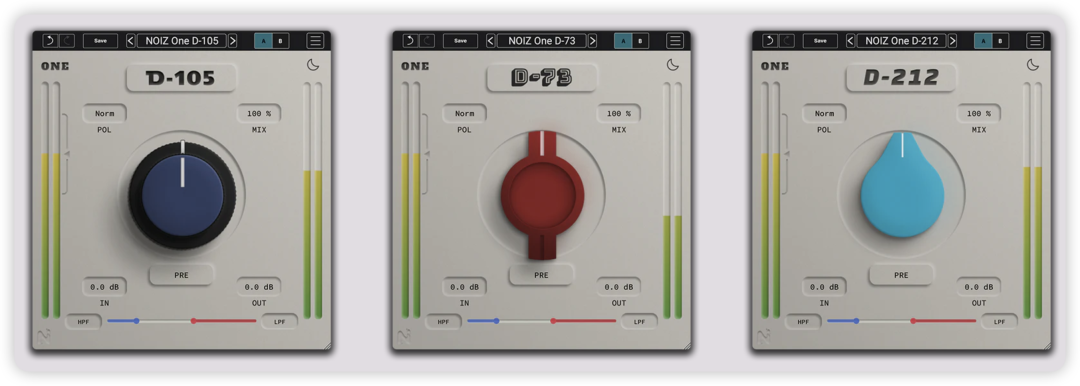Screen dimensions: 1080x386
Task: Open NOIZ One D-105 preset list
Action: click(182, 41)
